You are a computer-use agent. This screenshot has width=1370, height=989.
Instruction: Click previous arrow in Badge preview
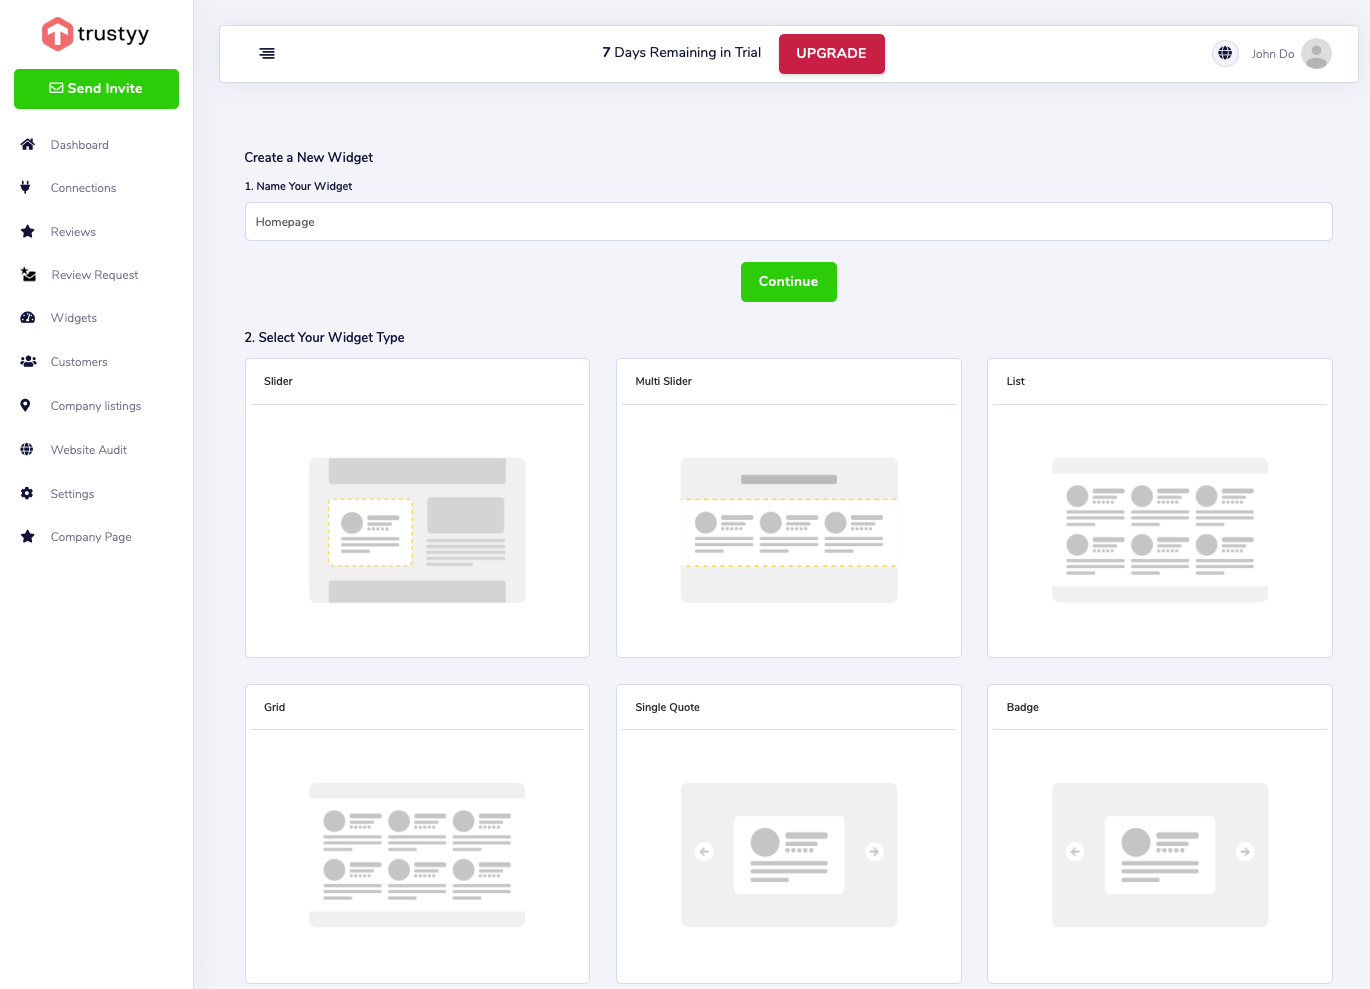tap(1075, 852)
